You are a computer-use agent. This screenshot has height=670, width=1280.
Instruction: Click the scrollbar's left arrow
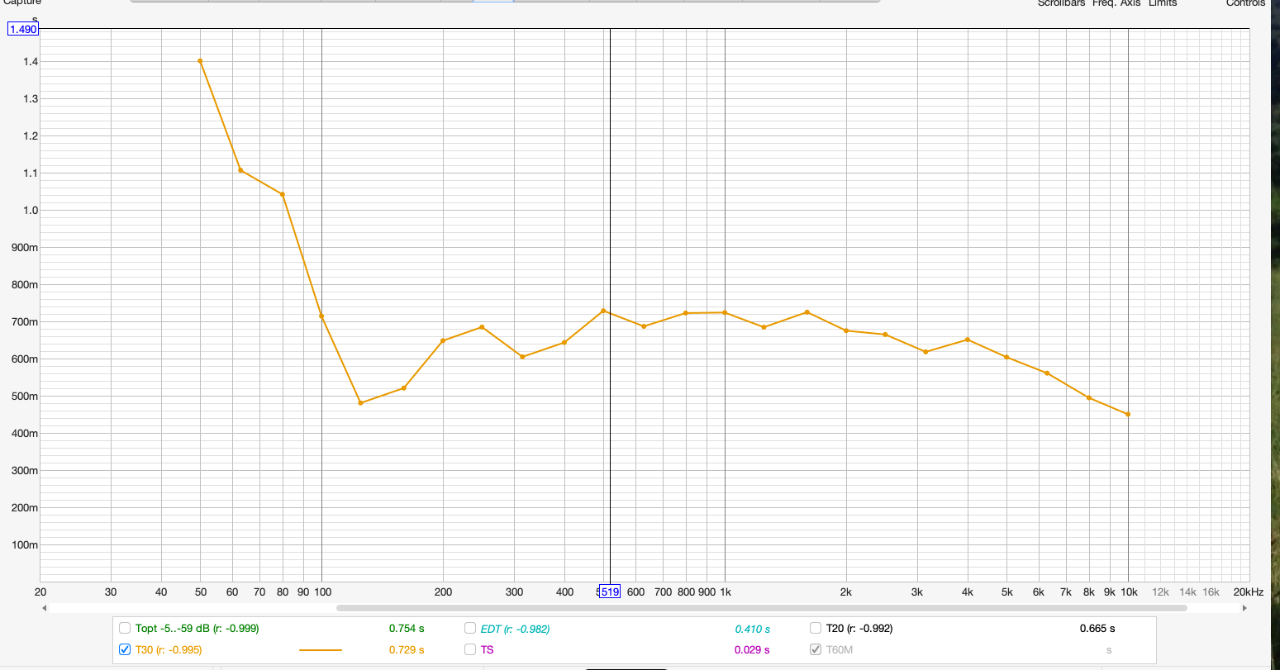43,607
